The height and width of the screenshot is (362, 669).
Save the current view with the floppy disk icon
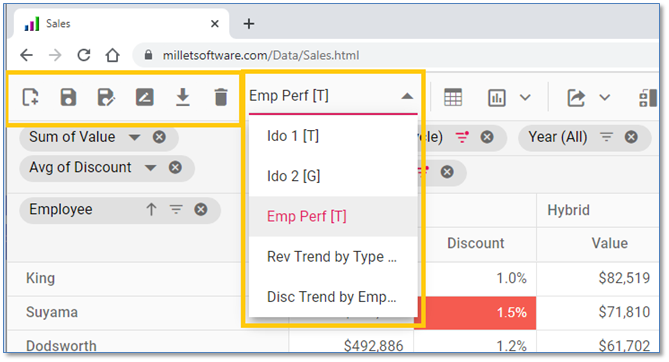68,97
